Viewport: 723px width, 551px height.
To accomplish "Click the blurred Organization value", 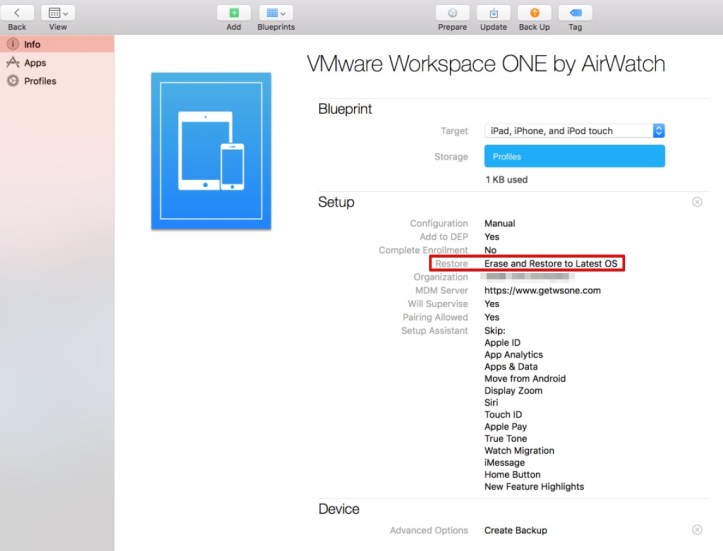I will [x=527, y=277].
